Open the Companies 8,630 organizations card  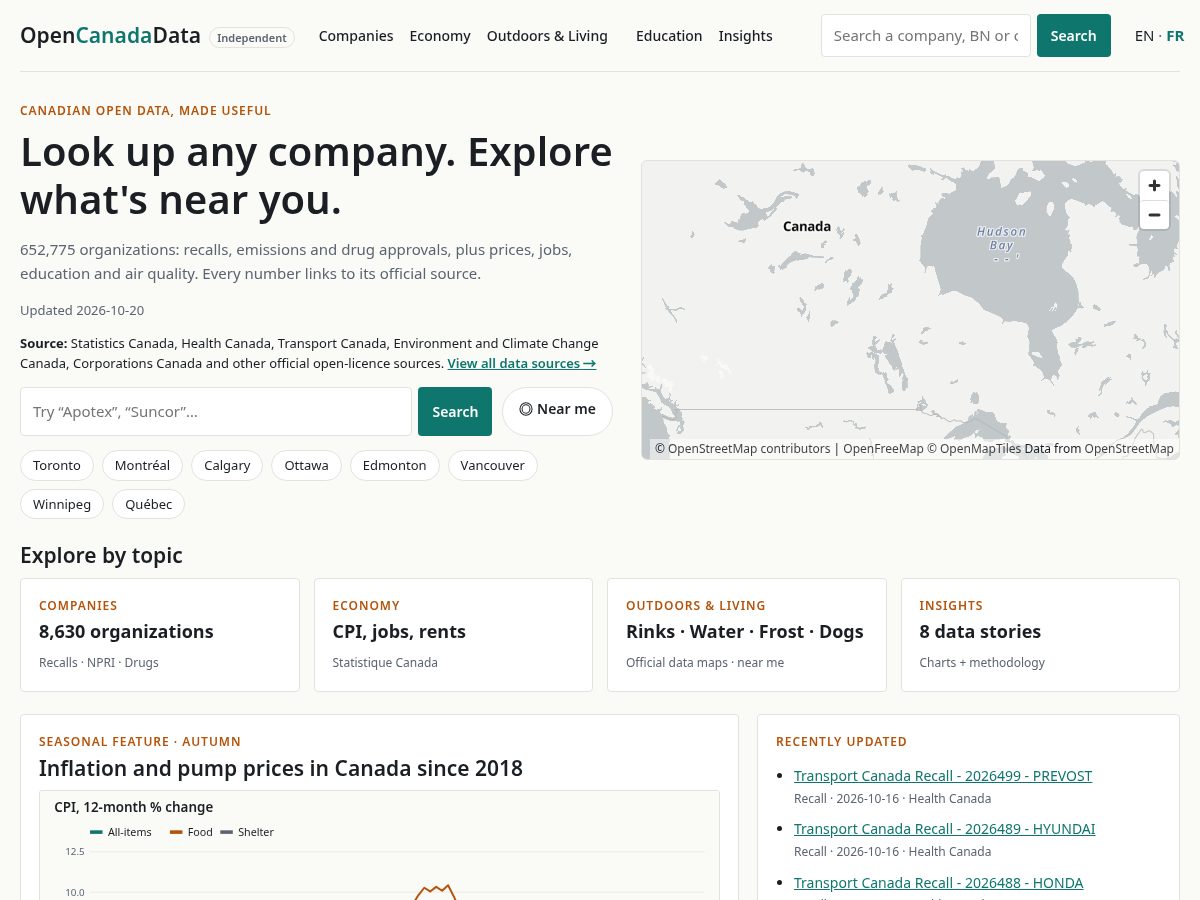[160, 635]
